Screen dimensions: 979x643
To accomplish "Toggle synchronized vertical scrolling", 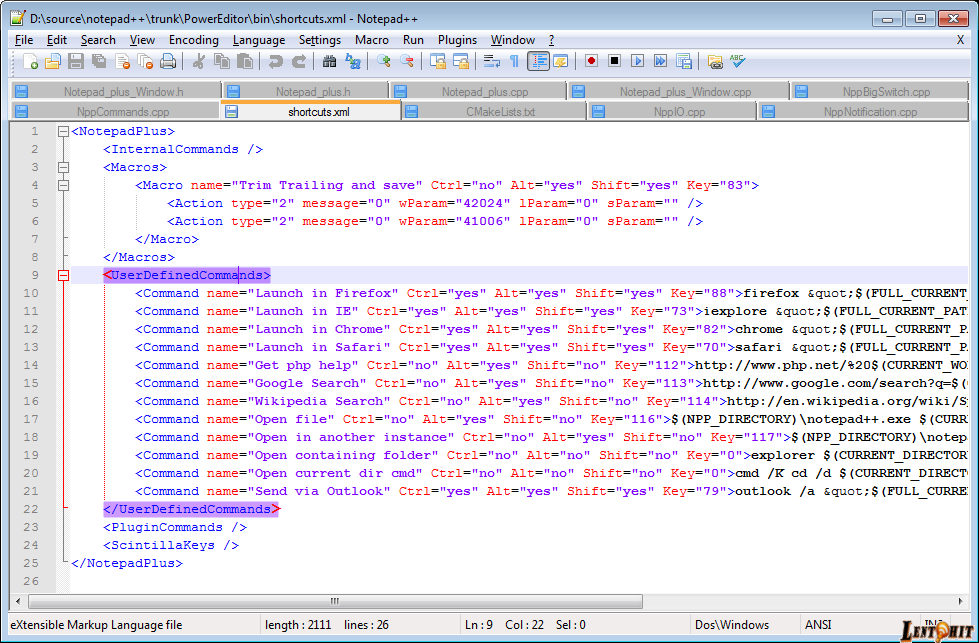I will pos(438,61).
